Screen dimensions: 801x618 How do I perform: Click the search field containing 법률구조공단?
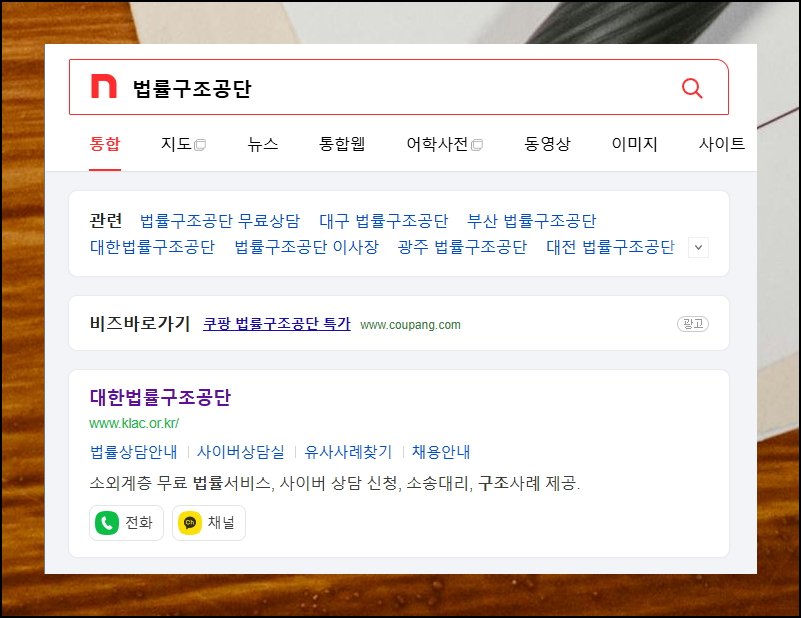pyautogui.click(x=398, y=87)
